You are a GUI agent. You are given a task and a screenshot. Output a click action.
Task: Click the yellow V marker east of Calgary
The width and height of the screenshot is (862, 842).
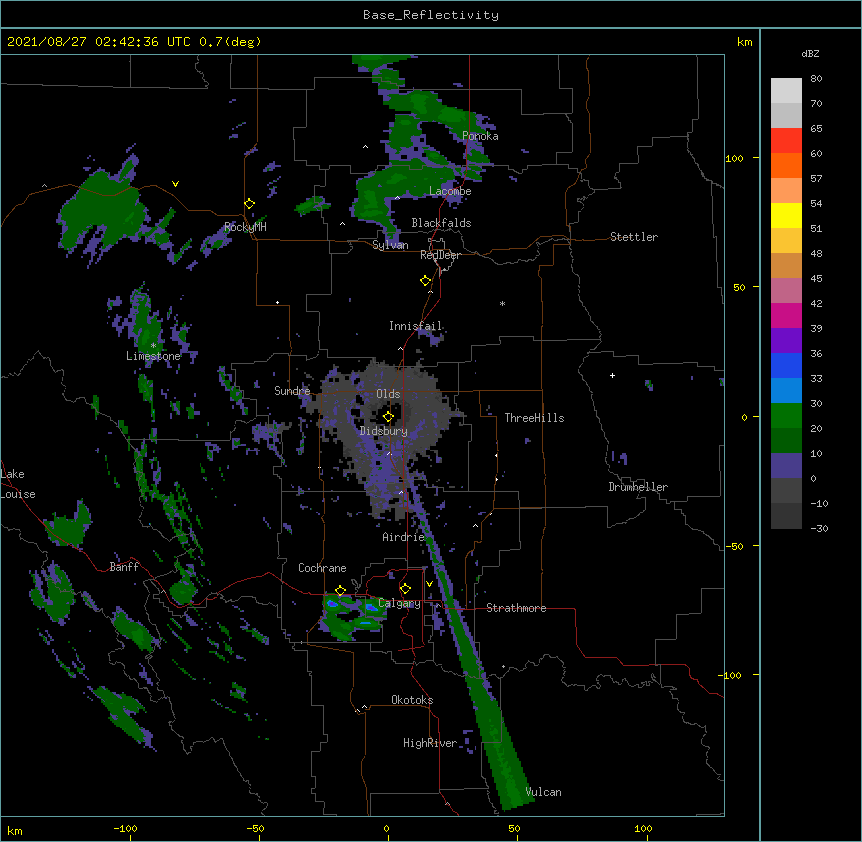click(429, 584)
